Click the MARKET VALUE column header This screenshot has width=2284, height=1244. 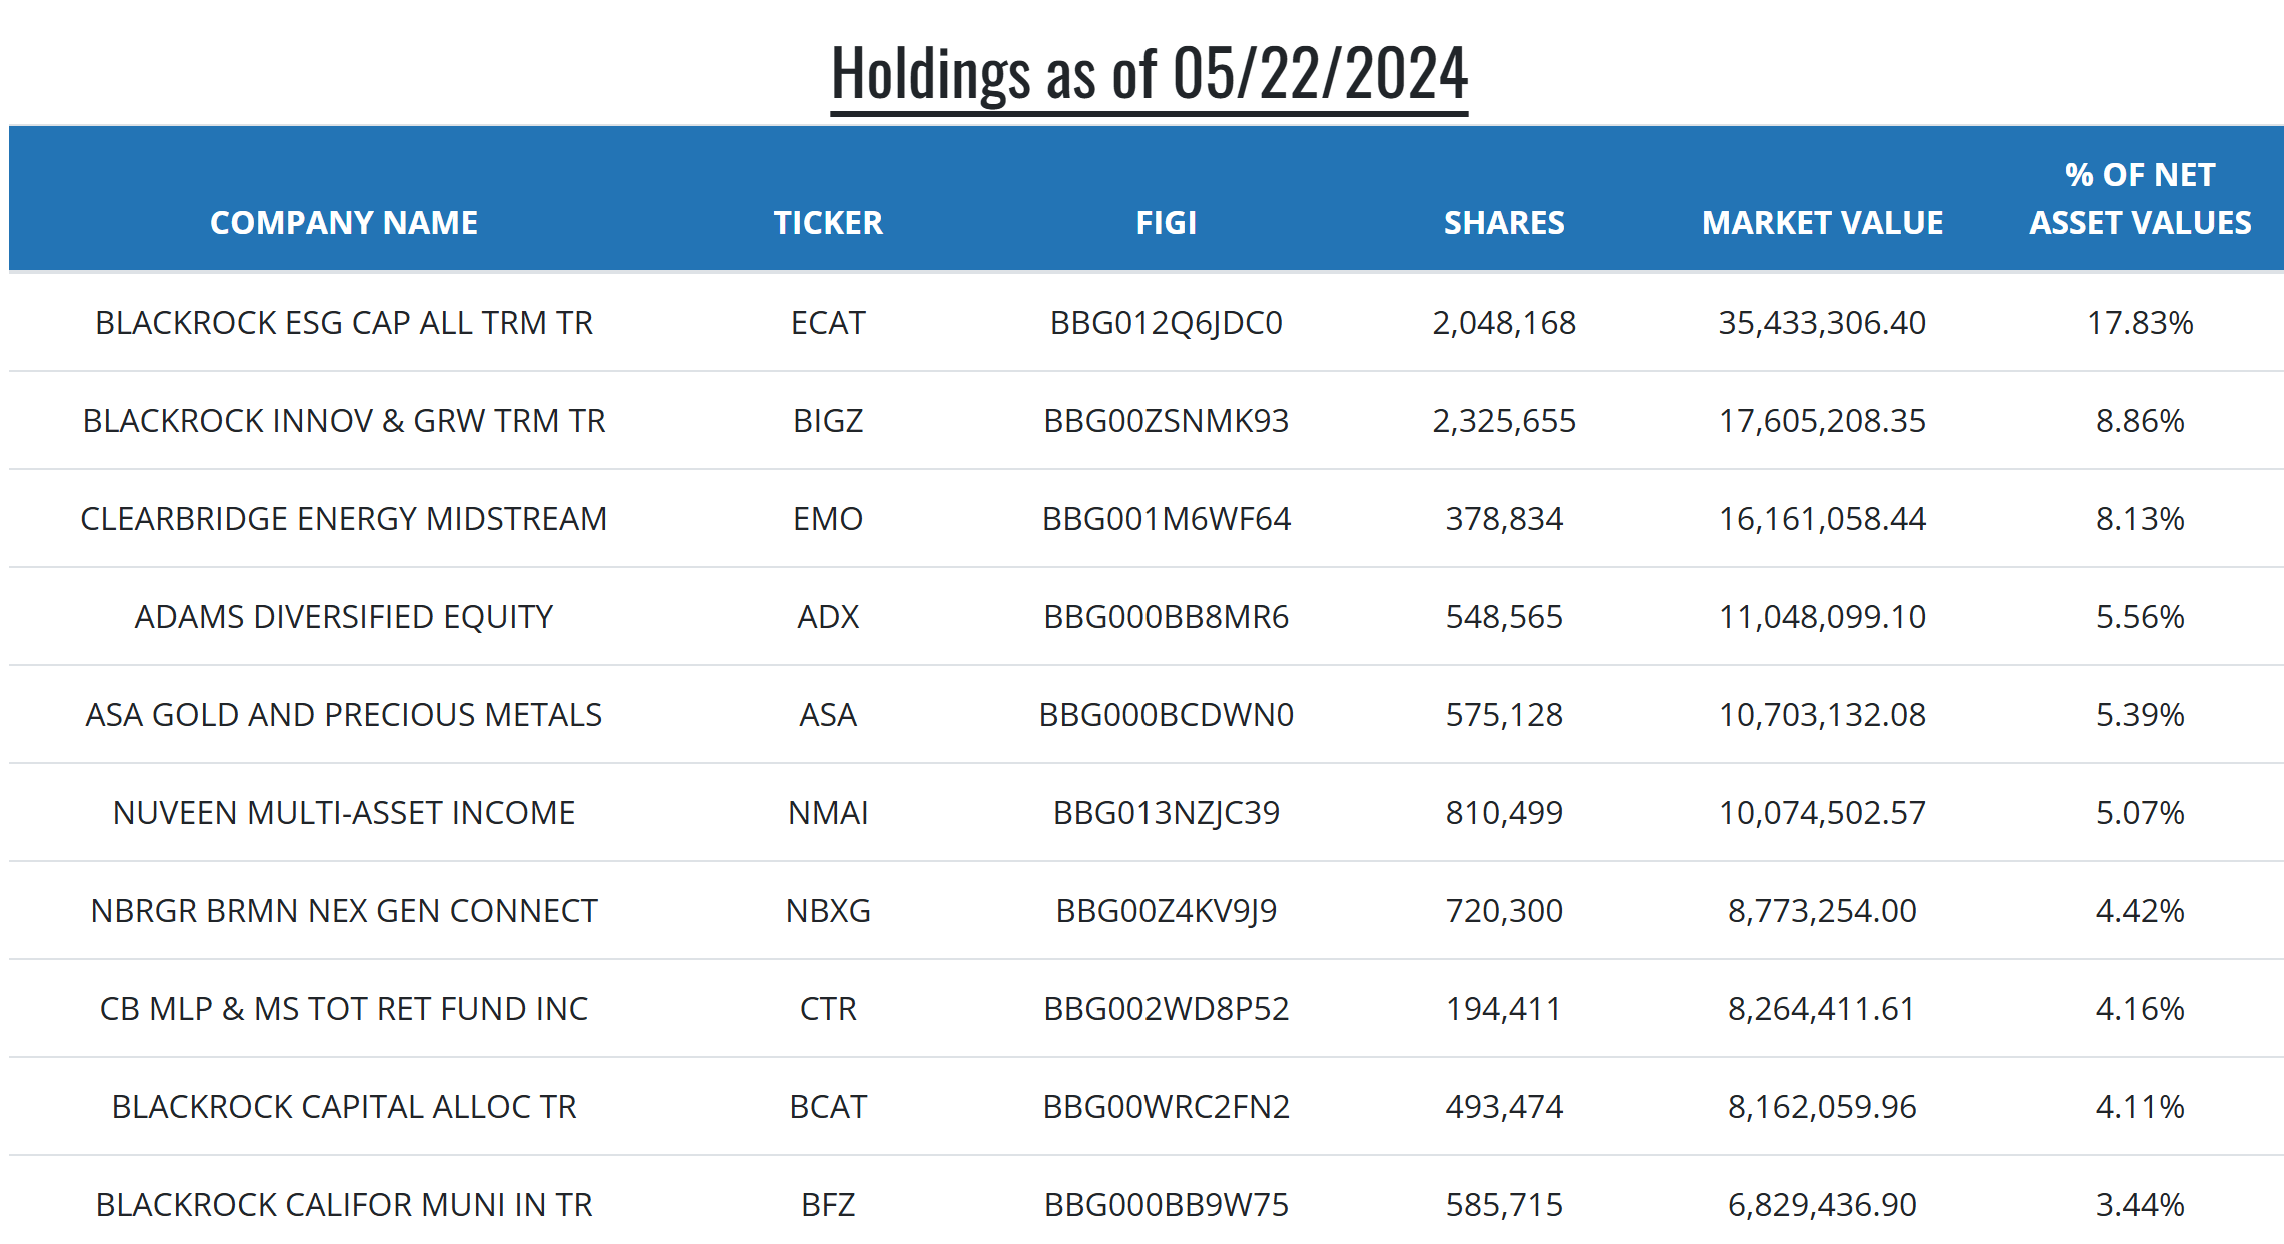tap(1822, 222)
